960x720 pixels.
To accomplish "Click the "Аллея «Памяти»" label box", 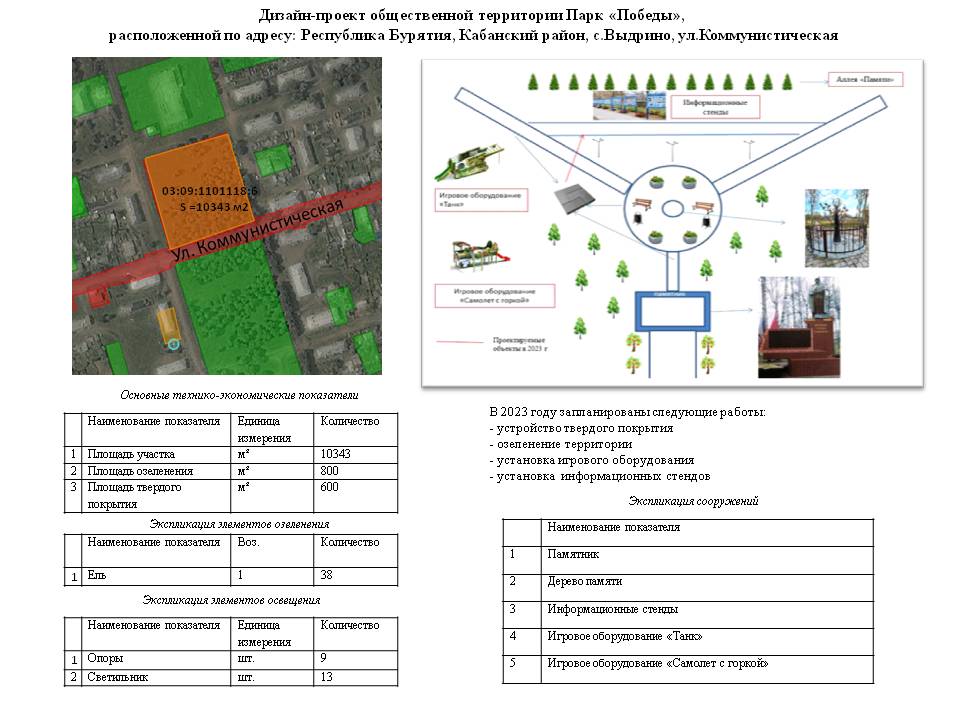I will click(x=865, y=79).
